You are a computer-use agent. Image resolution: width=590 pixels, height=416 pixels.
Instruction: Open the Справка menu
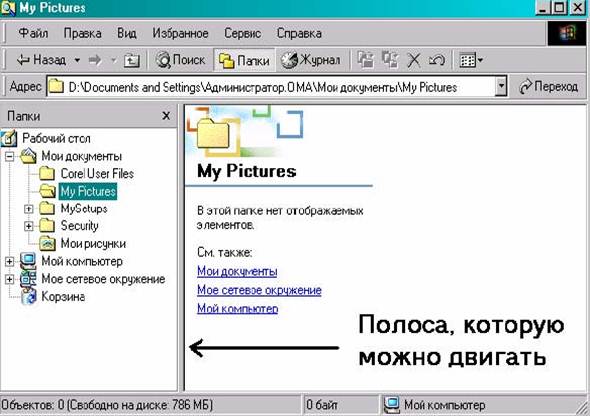(x=299, y=33)
